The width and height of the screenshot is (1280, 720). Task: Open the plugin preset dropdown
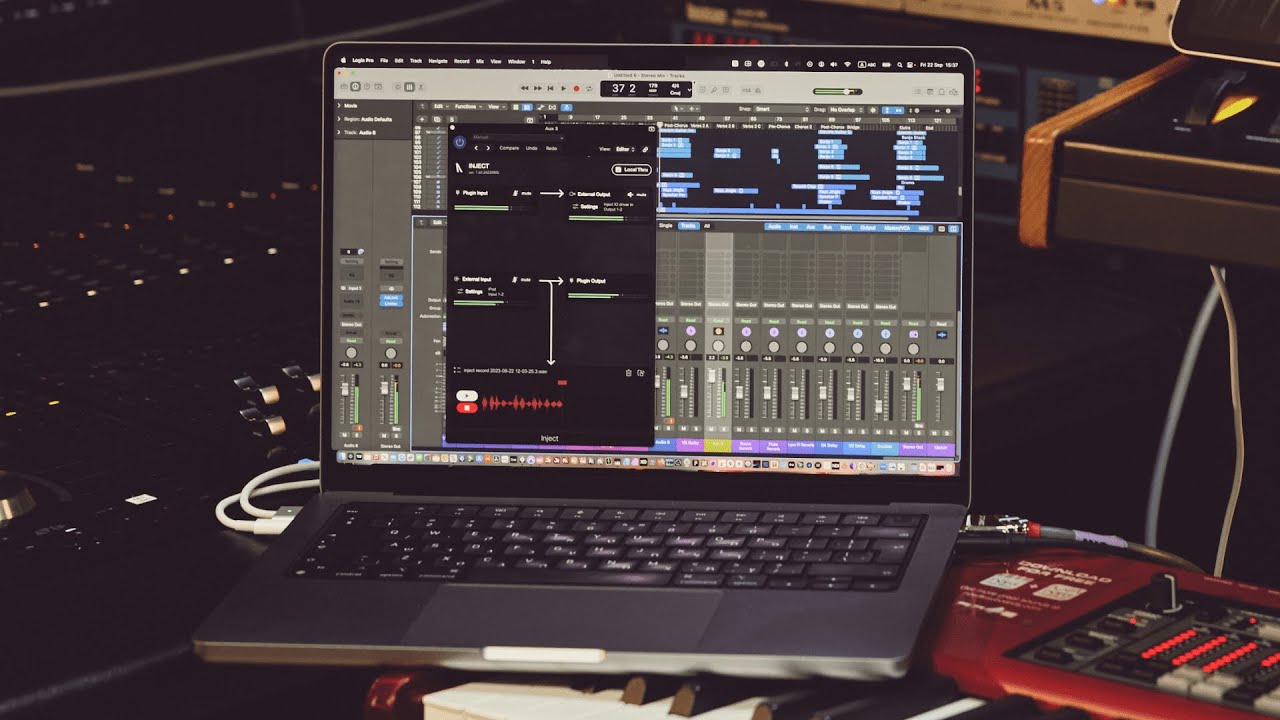click(517, 137)
